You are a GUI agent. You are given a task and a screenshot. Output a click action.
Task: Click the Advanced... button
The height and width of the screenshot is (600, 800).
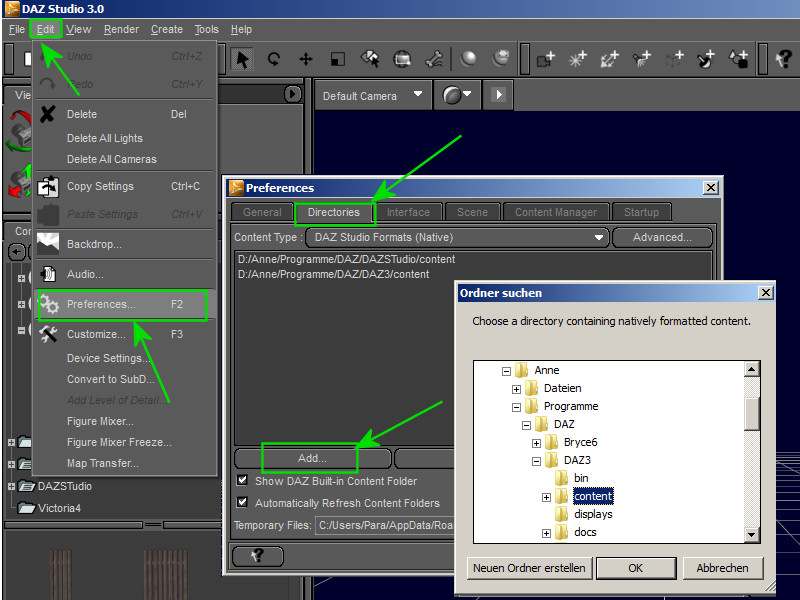662,237
